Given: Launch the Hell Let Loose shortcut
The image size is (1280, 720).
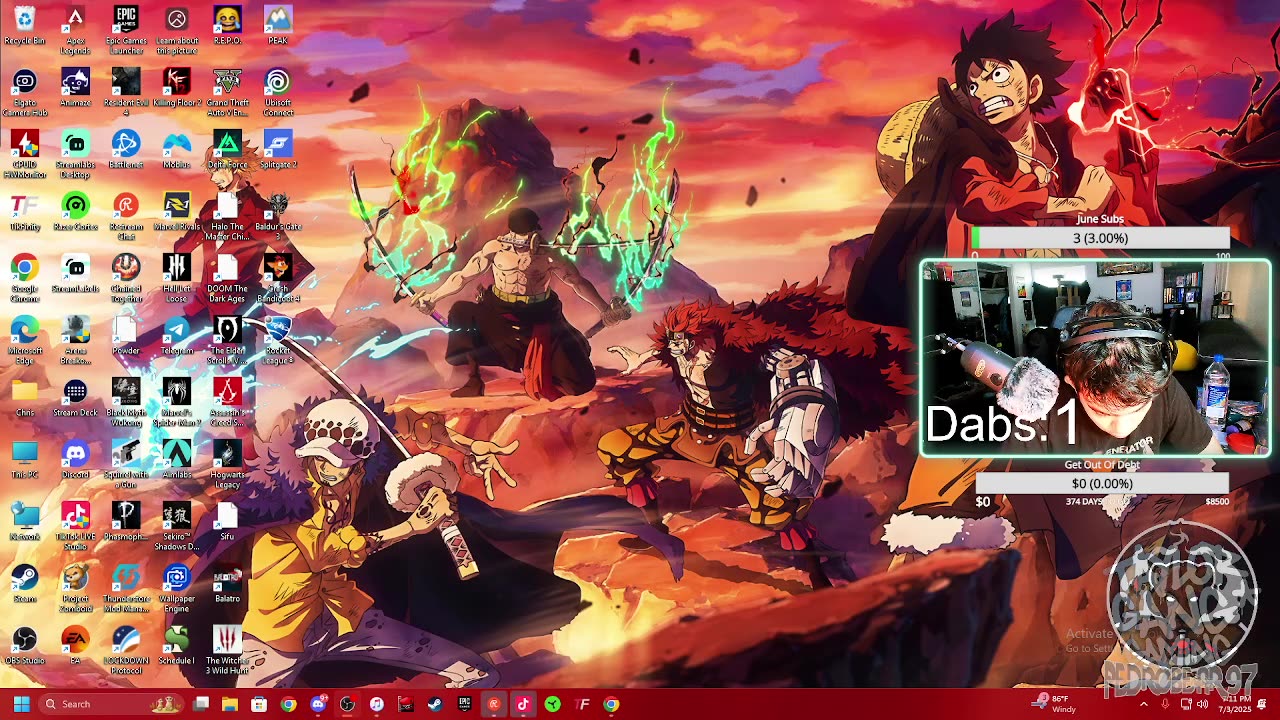Looking at the screenshot, I should [177, 278].
